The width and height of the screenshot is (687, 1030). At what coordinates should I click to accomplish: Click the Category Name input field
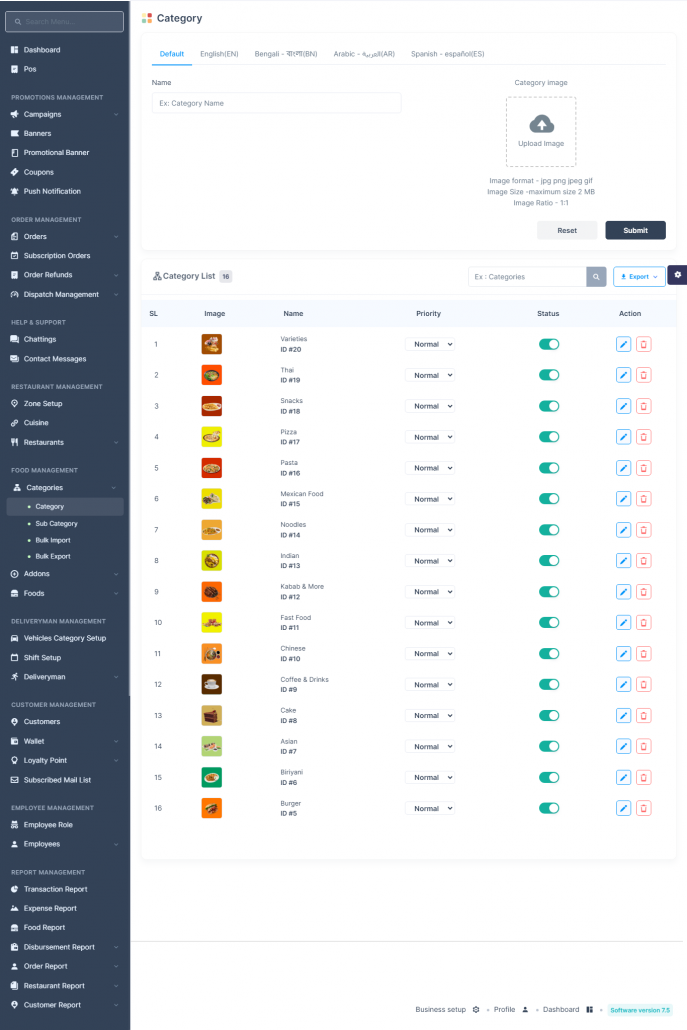[x=276, y=103]
